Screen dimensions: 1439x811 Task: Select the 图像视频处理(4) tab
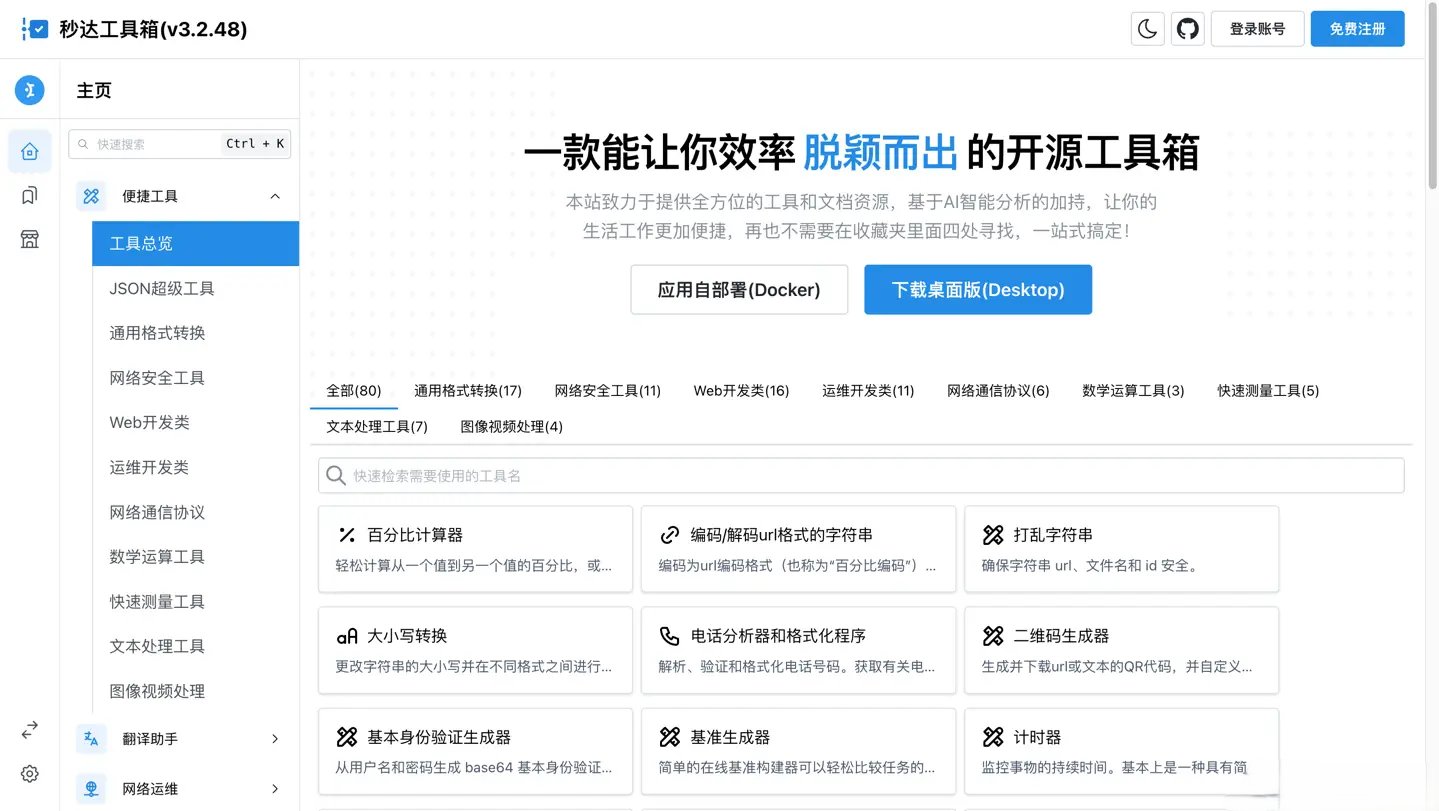coord(511,425)
